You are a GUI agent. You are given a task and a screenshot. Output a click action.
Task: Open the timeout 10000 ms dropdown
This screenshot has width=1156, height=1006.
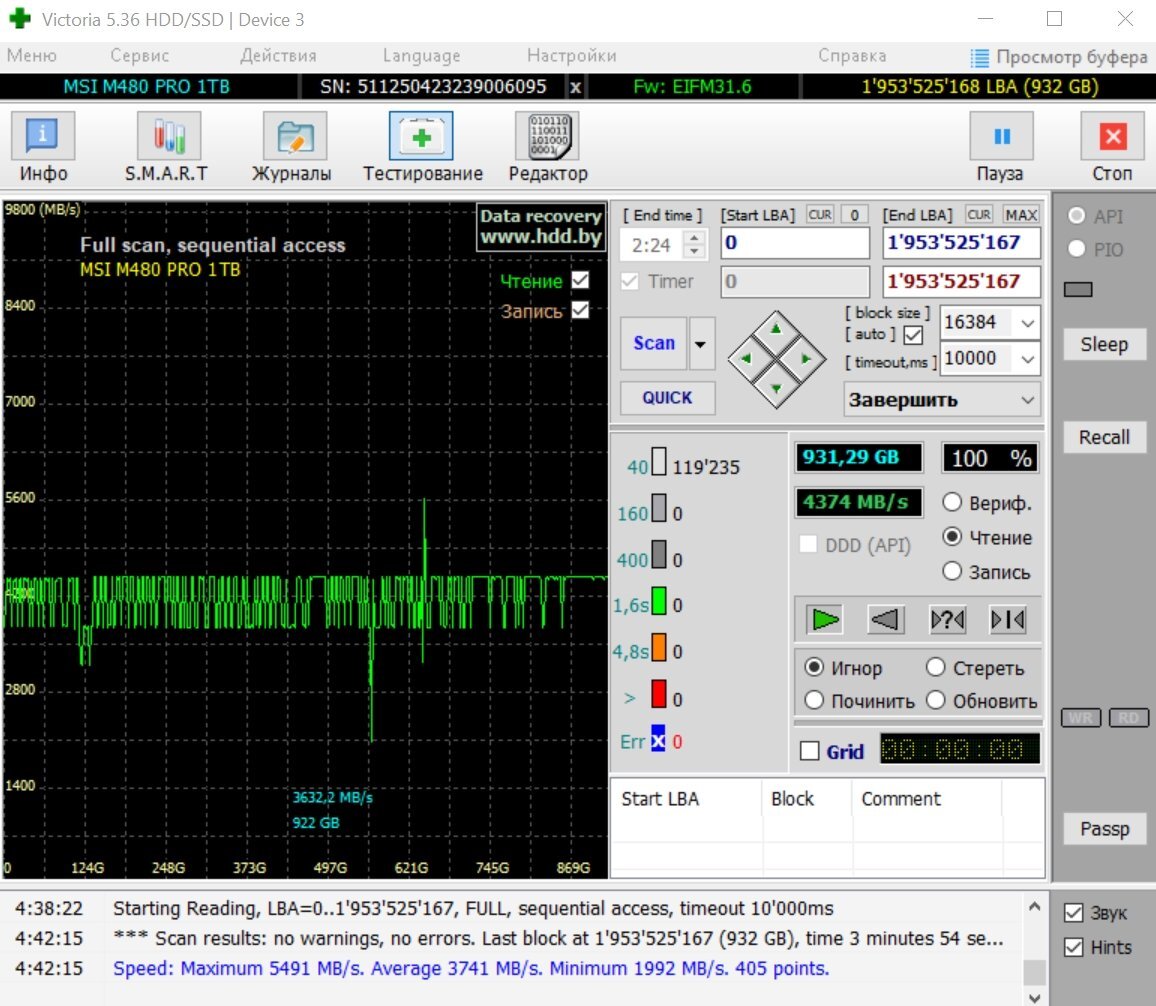[1026, 358]
